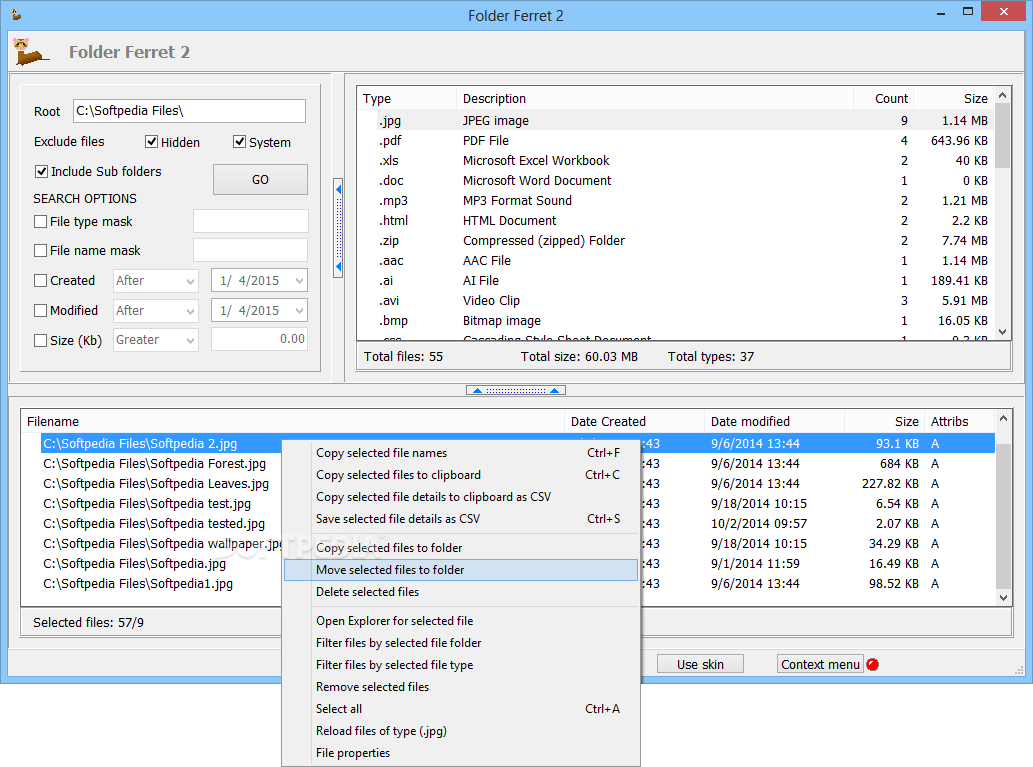Choose Copy selected file details as CSV
The height and width of the screenshot is (767, 1033).
(461, 497)
